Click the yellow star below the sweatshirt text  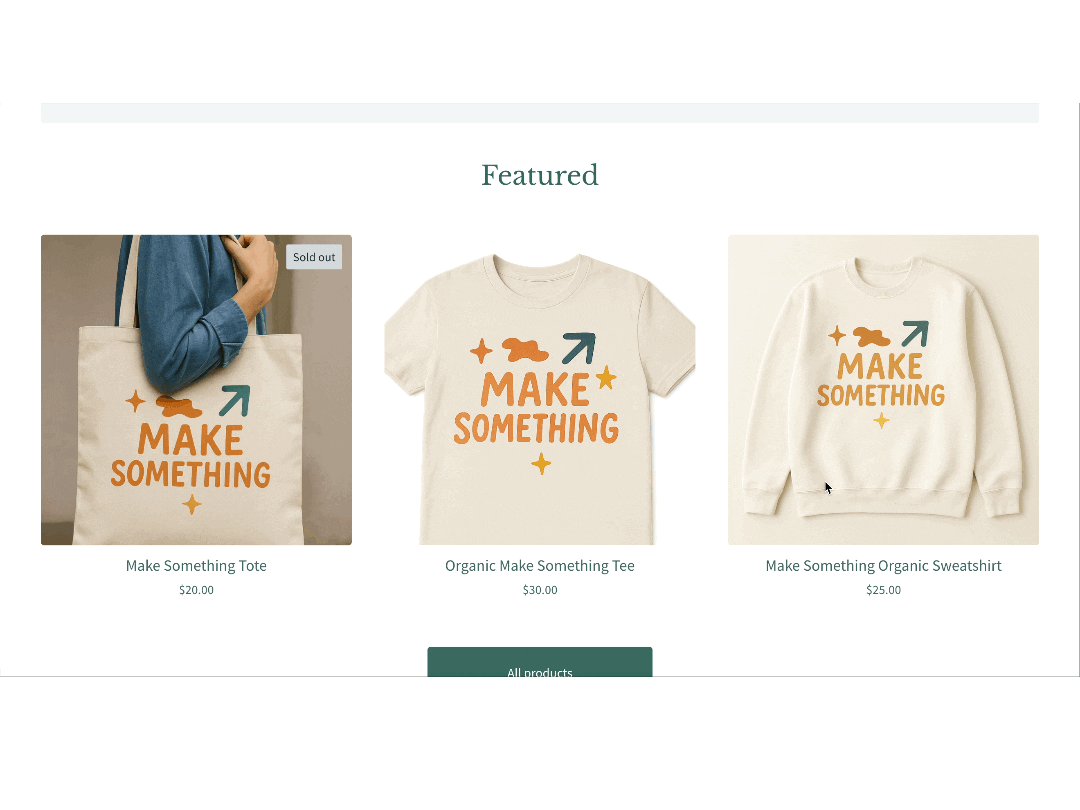[881, 421]
